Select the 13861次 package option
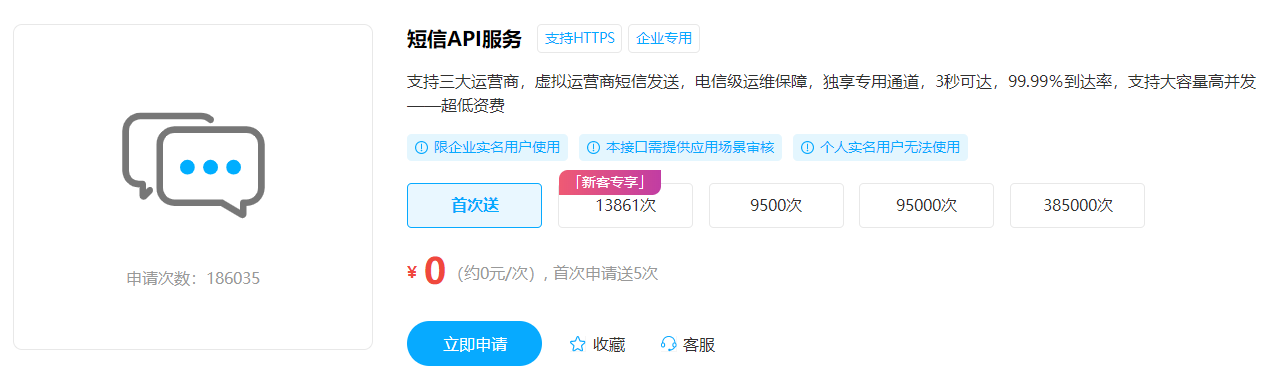This screenshot has height=389, width=1269. tap(625, 205)
